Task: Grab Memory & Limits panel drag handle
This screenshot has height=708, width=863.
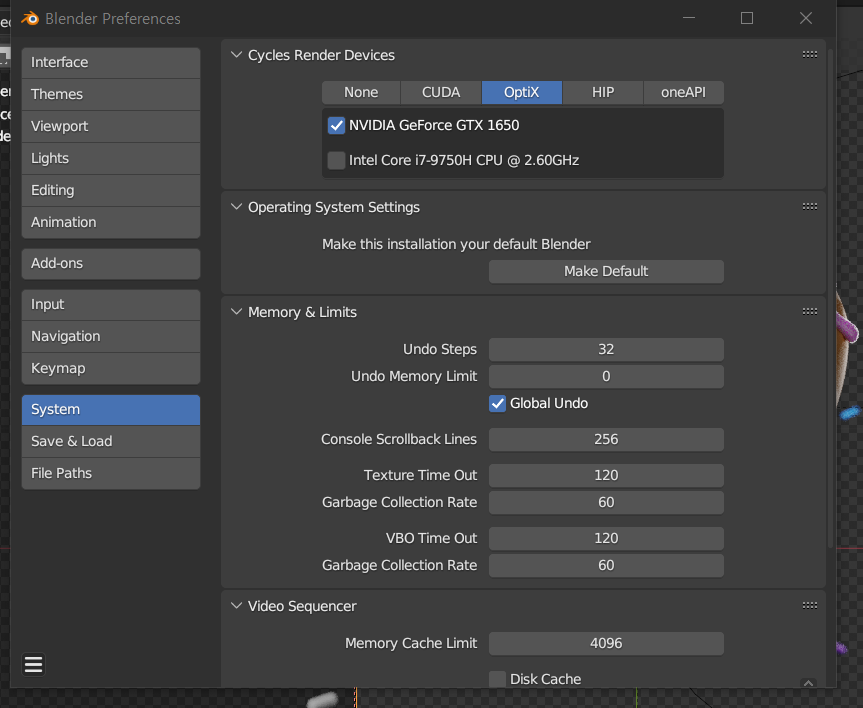Action: click(x=810, y=312)
